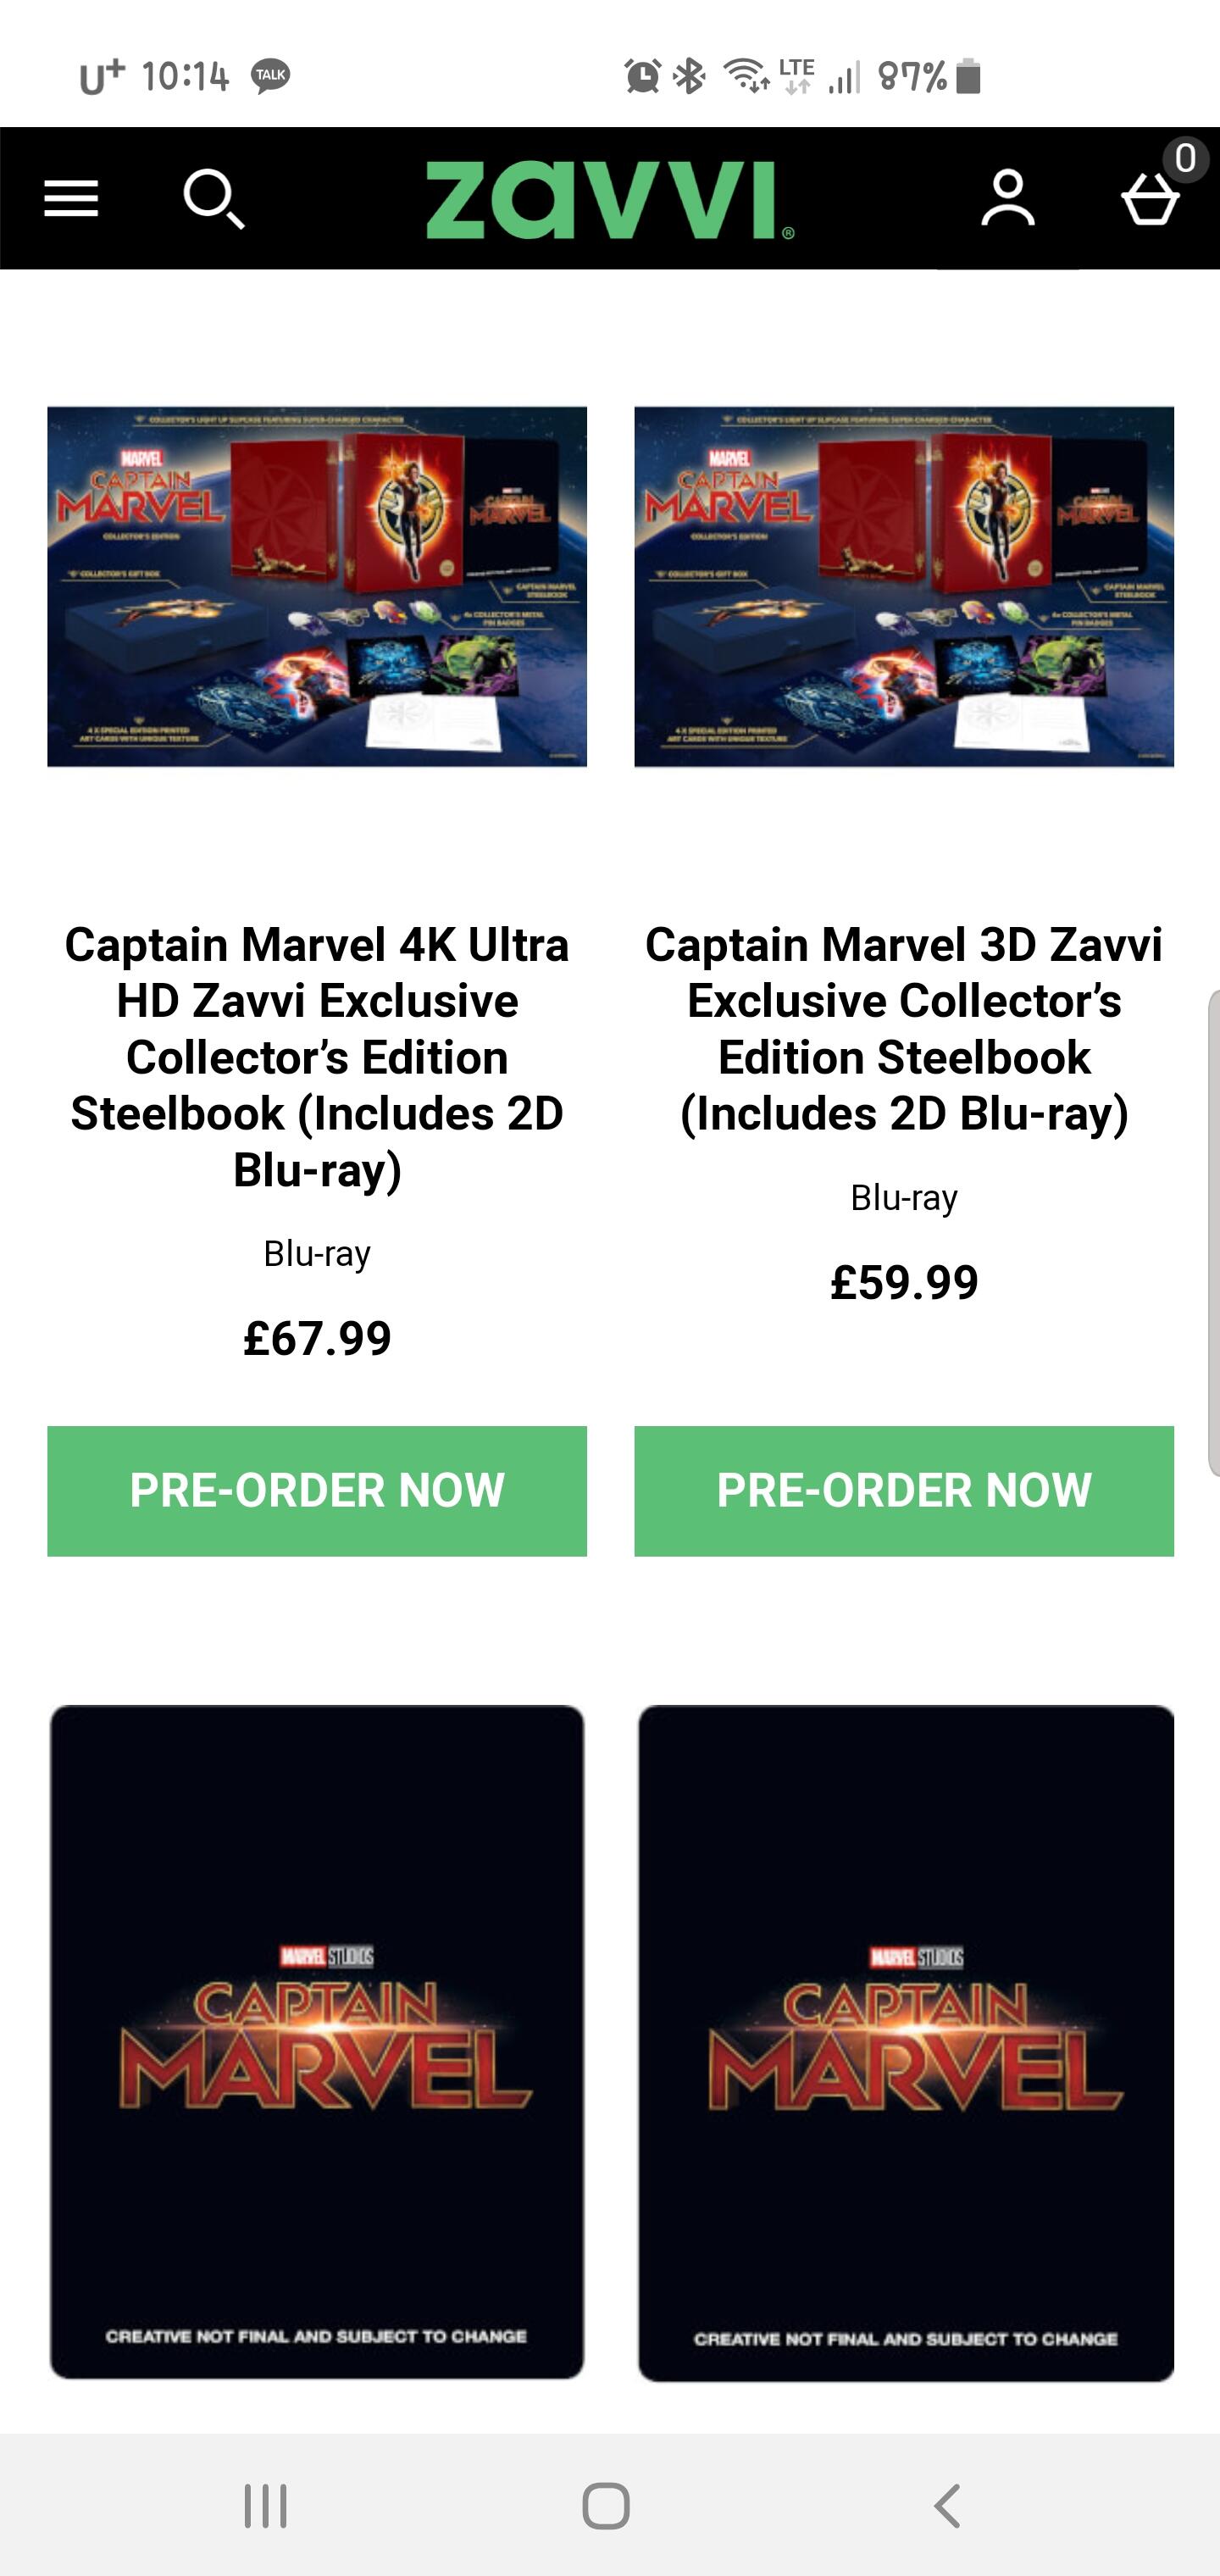Tap the KakaoTalk notification icon
The image size is (1220, 2576).
coord(270,76)
